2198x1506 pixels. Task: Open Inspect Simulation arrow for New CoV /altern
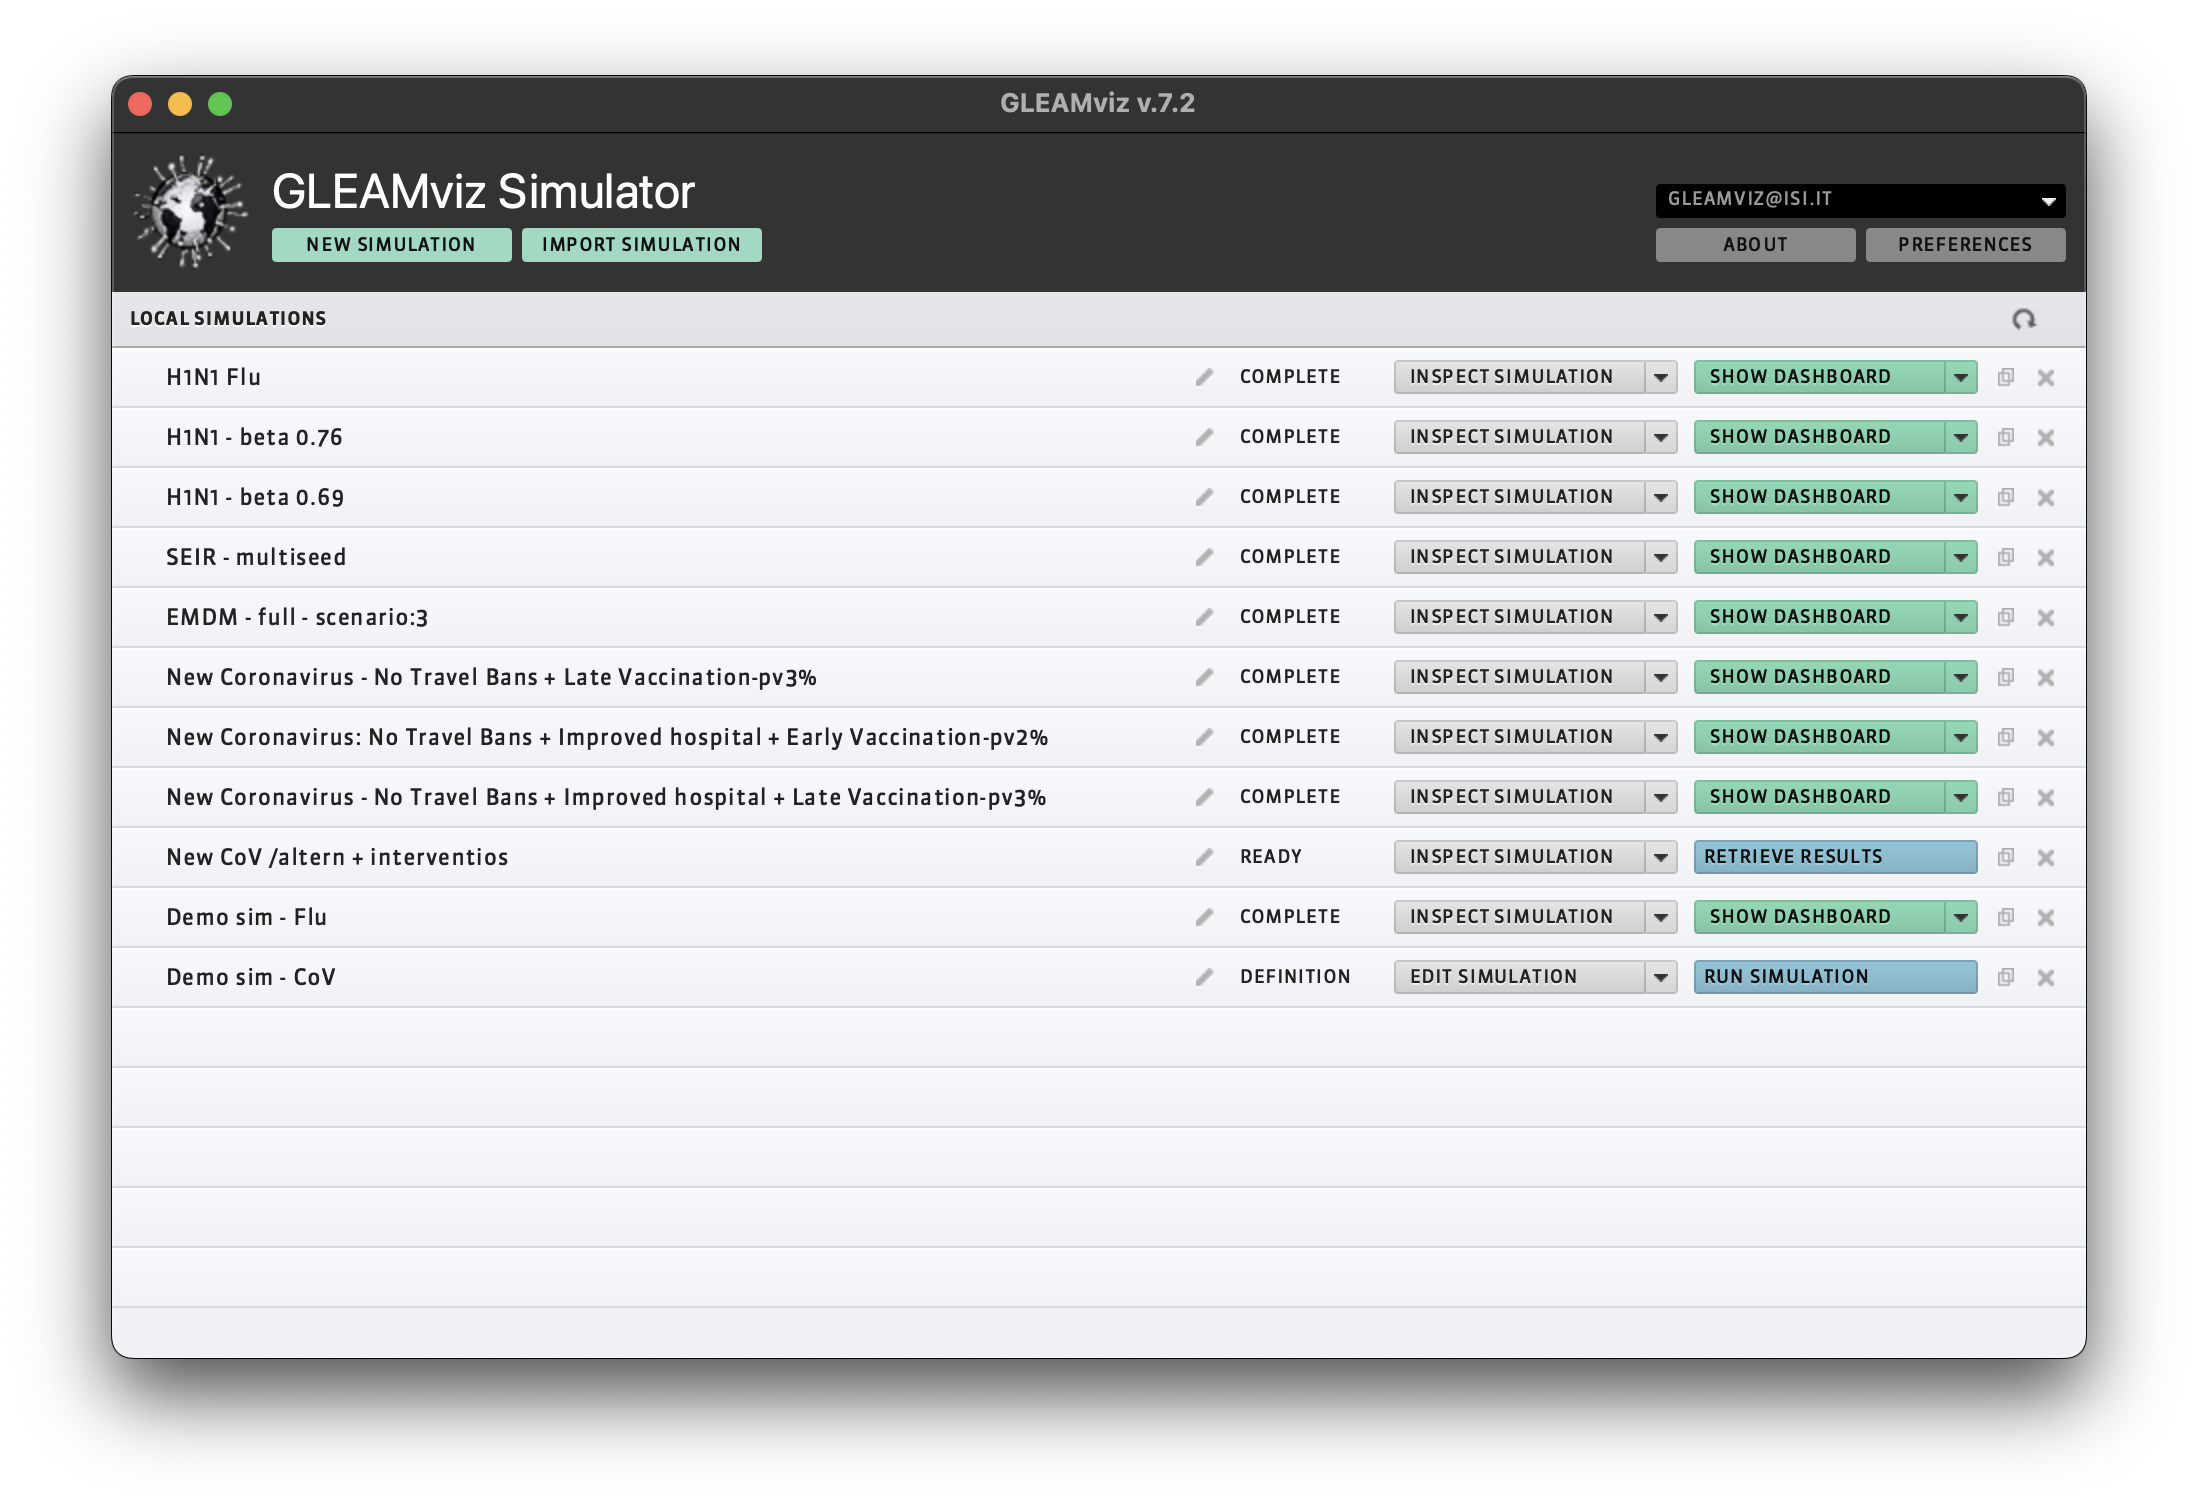1661,857
